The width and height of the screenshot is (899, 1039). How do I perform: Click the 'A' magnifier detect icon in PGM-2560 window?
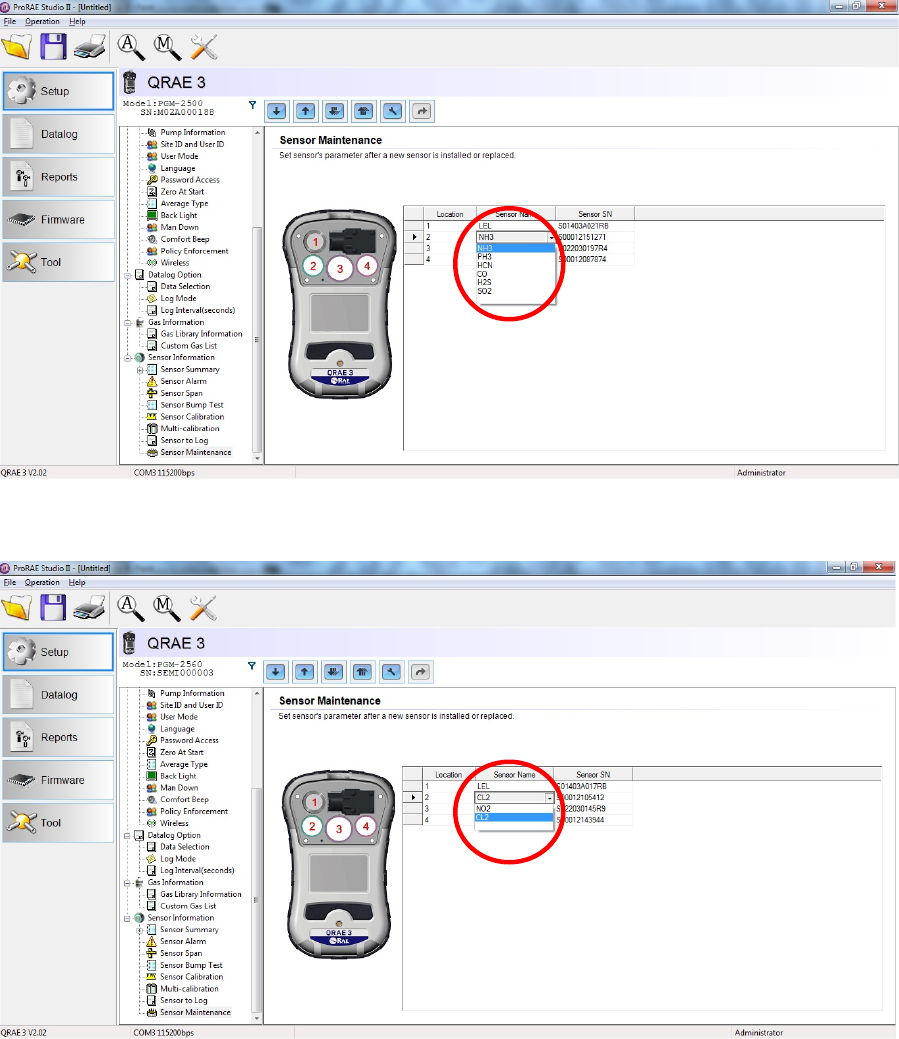[130, 608]
